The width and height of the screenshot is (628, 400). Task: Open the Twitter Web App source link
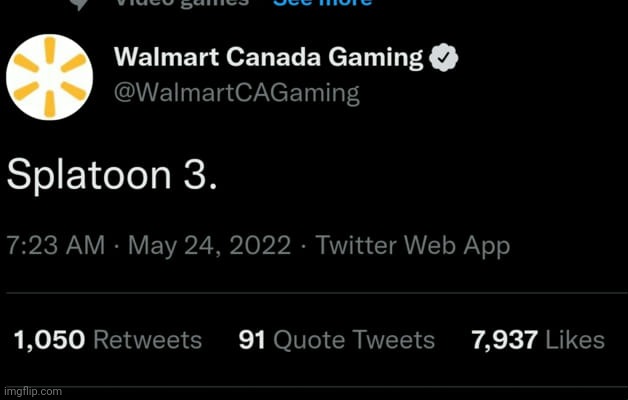point(412,245)
